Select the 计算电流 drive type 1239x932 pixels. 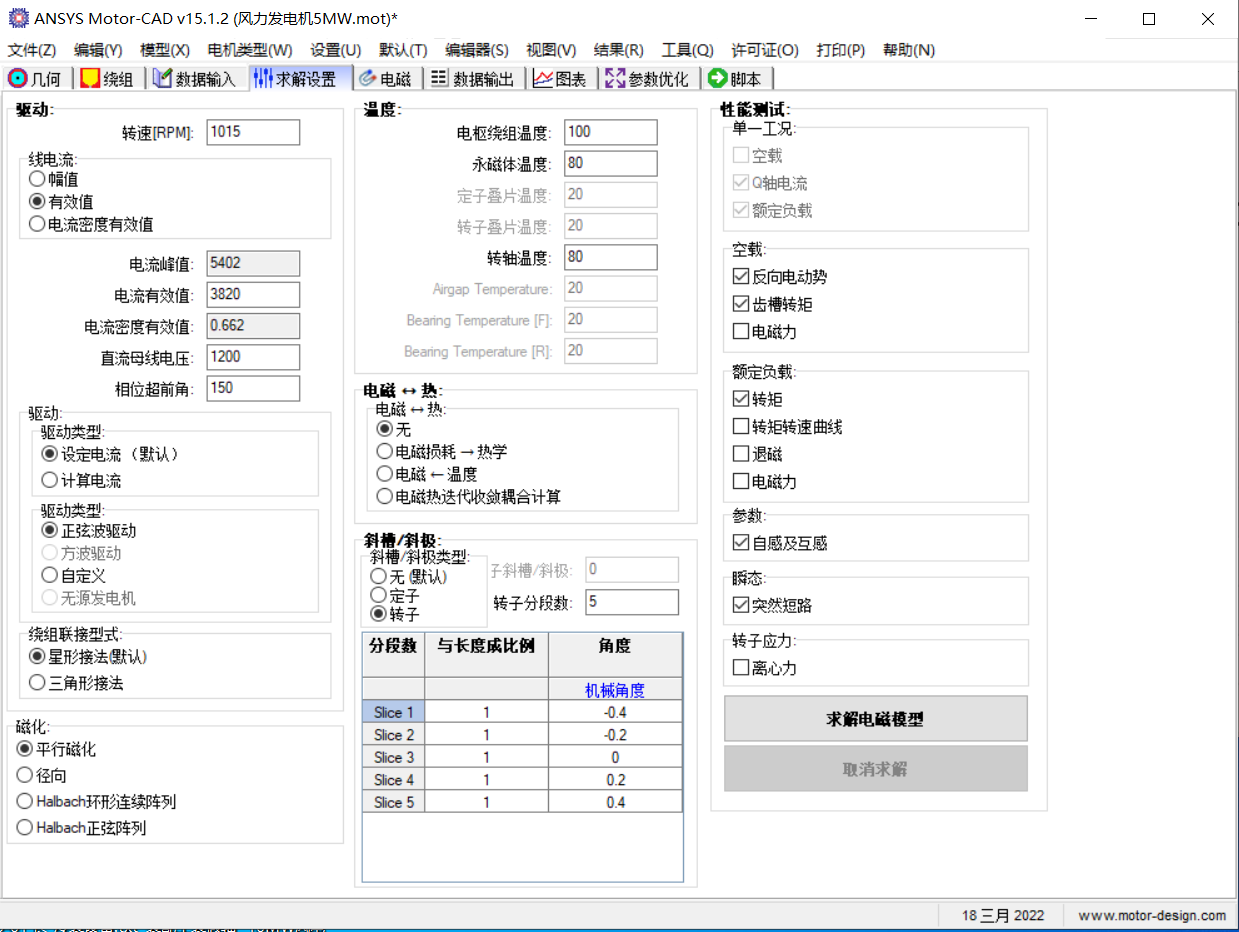50,480
